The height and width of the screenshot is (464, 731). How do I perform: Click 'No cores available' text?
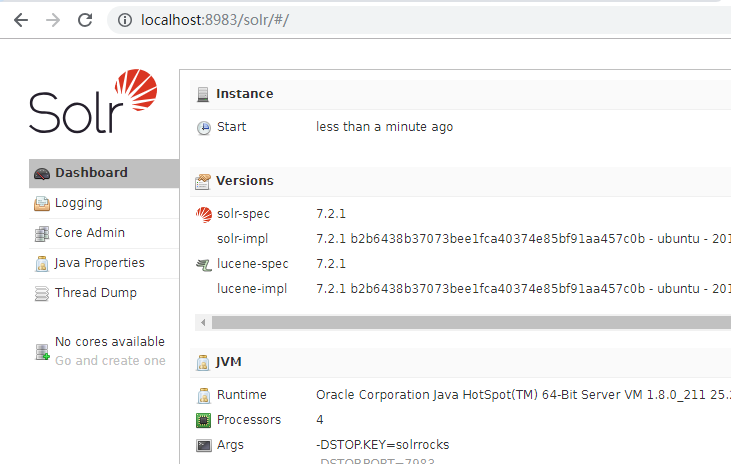110,342
